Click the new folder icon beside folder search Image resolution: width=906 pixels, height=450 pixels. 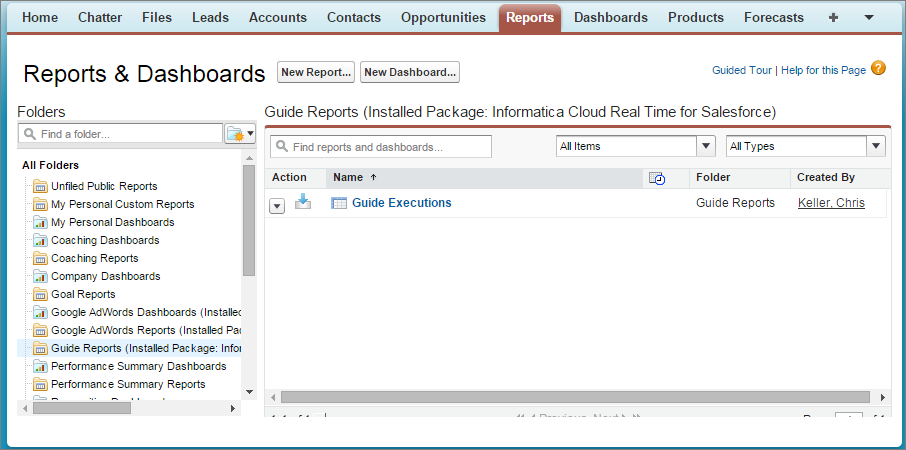(x=240, y=134)
